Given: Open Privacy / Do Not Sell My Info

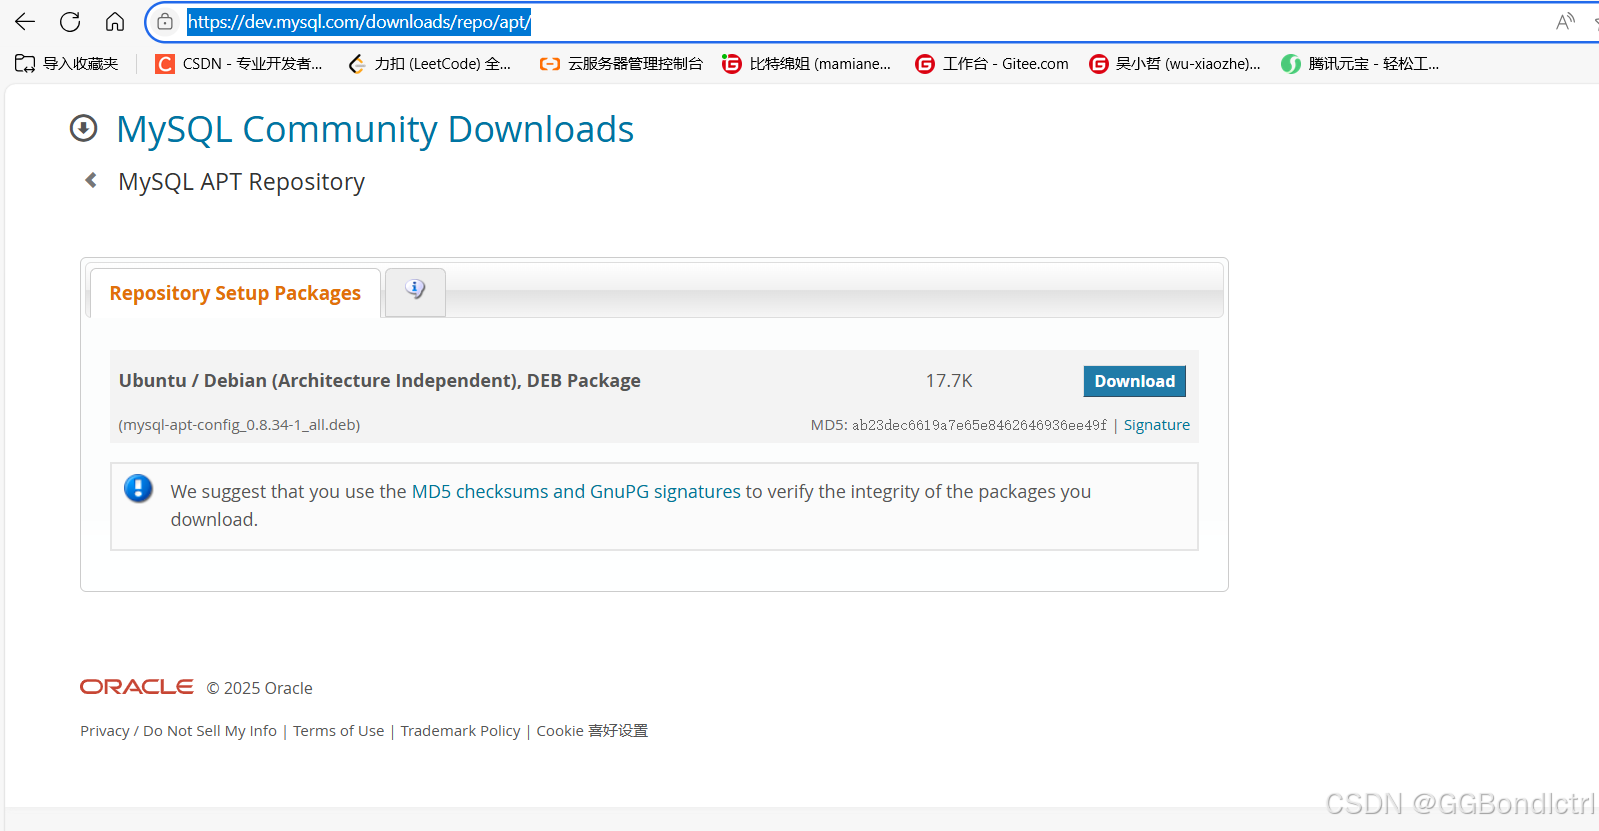Looking at the screenshot, I should click(178, 731).
